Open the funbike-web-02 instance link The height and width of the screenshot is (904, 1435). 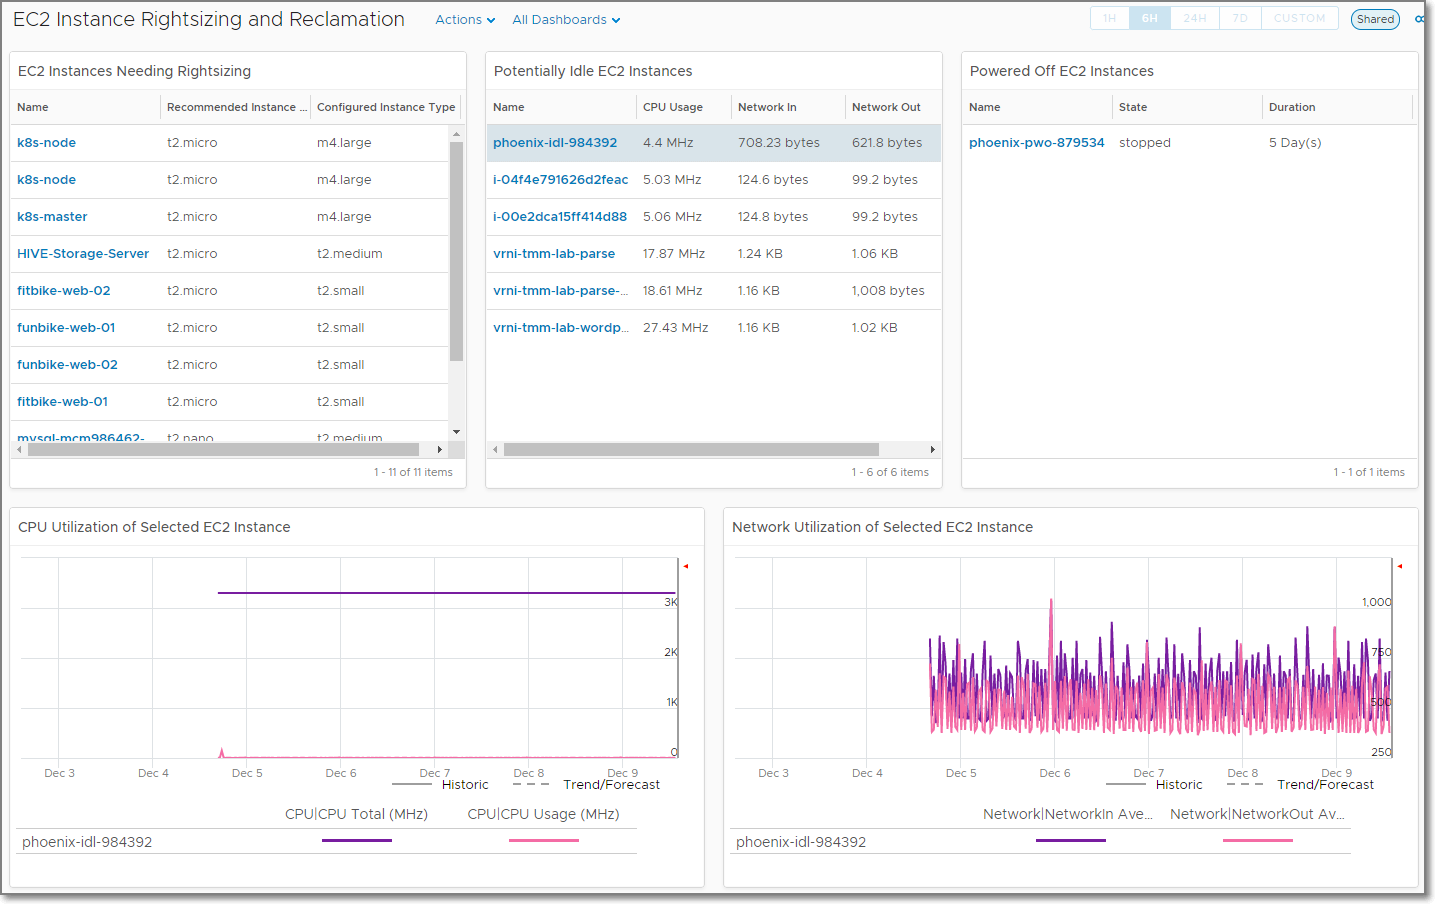pyautogui.click(x=67, y=365)
